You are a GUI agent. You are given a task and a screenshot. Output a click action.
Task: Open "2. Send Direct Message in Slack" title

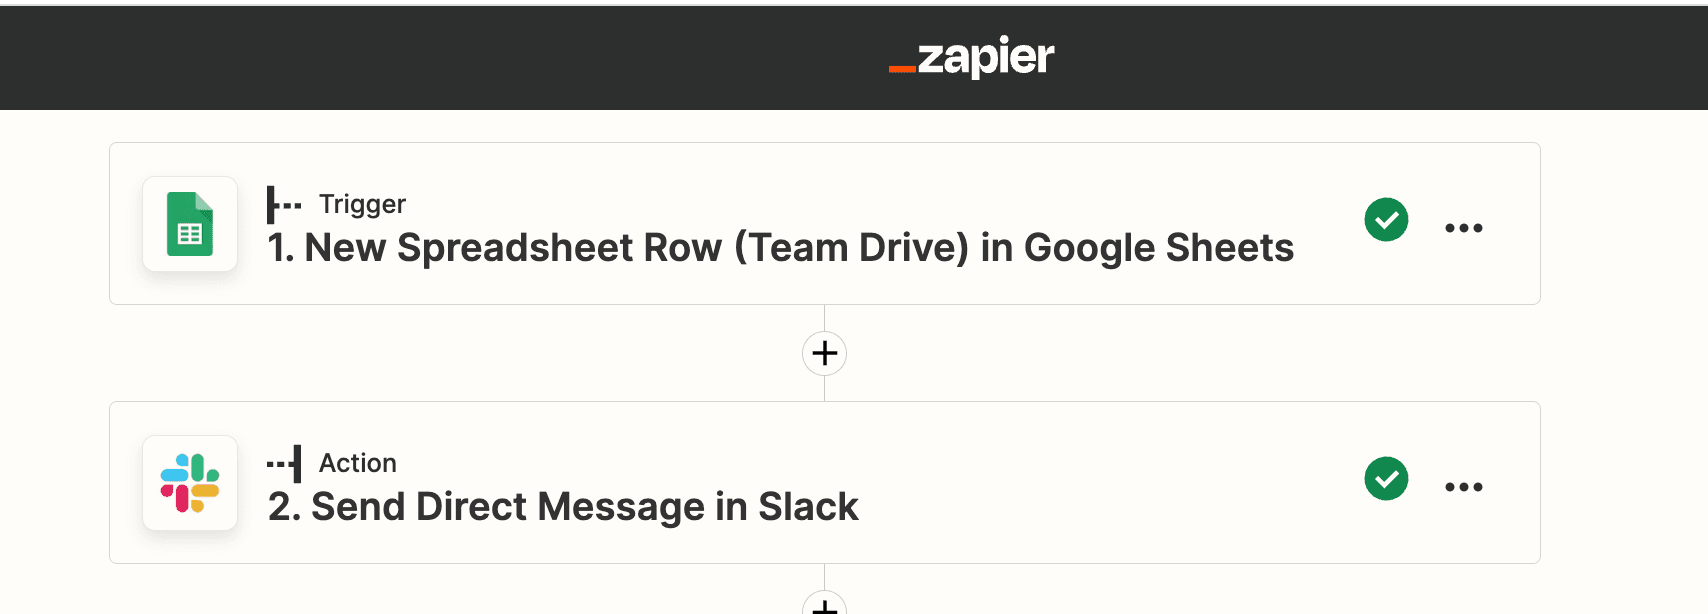(x=563, y=507)
